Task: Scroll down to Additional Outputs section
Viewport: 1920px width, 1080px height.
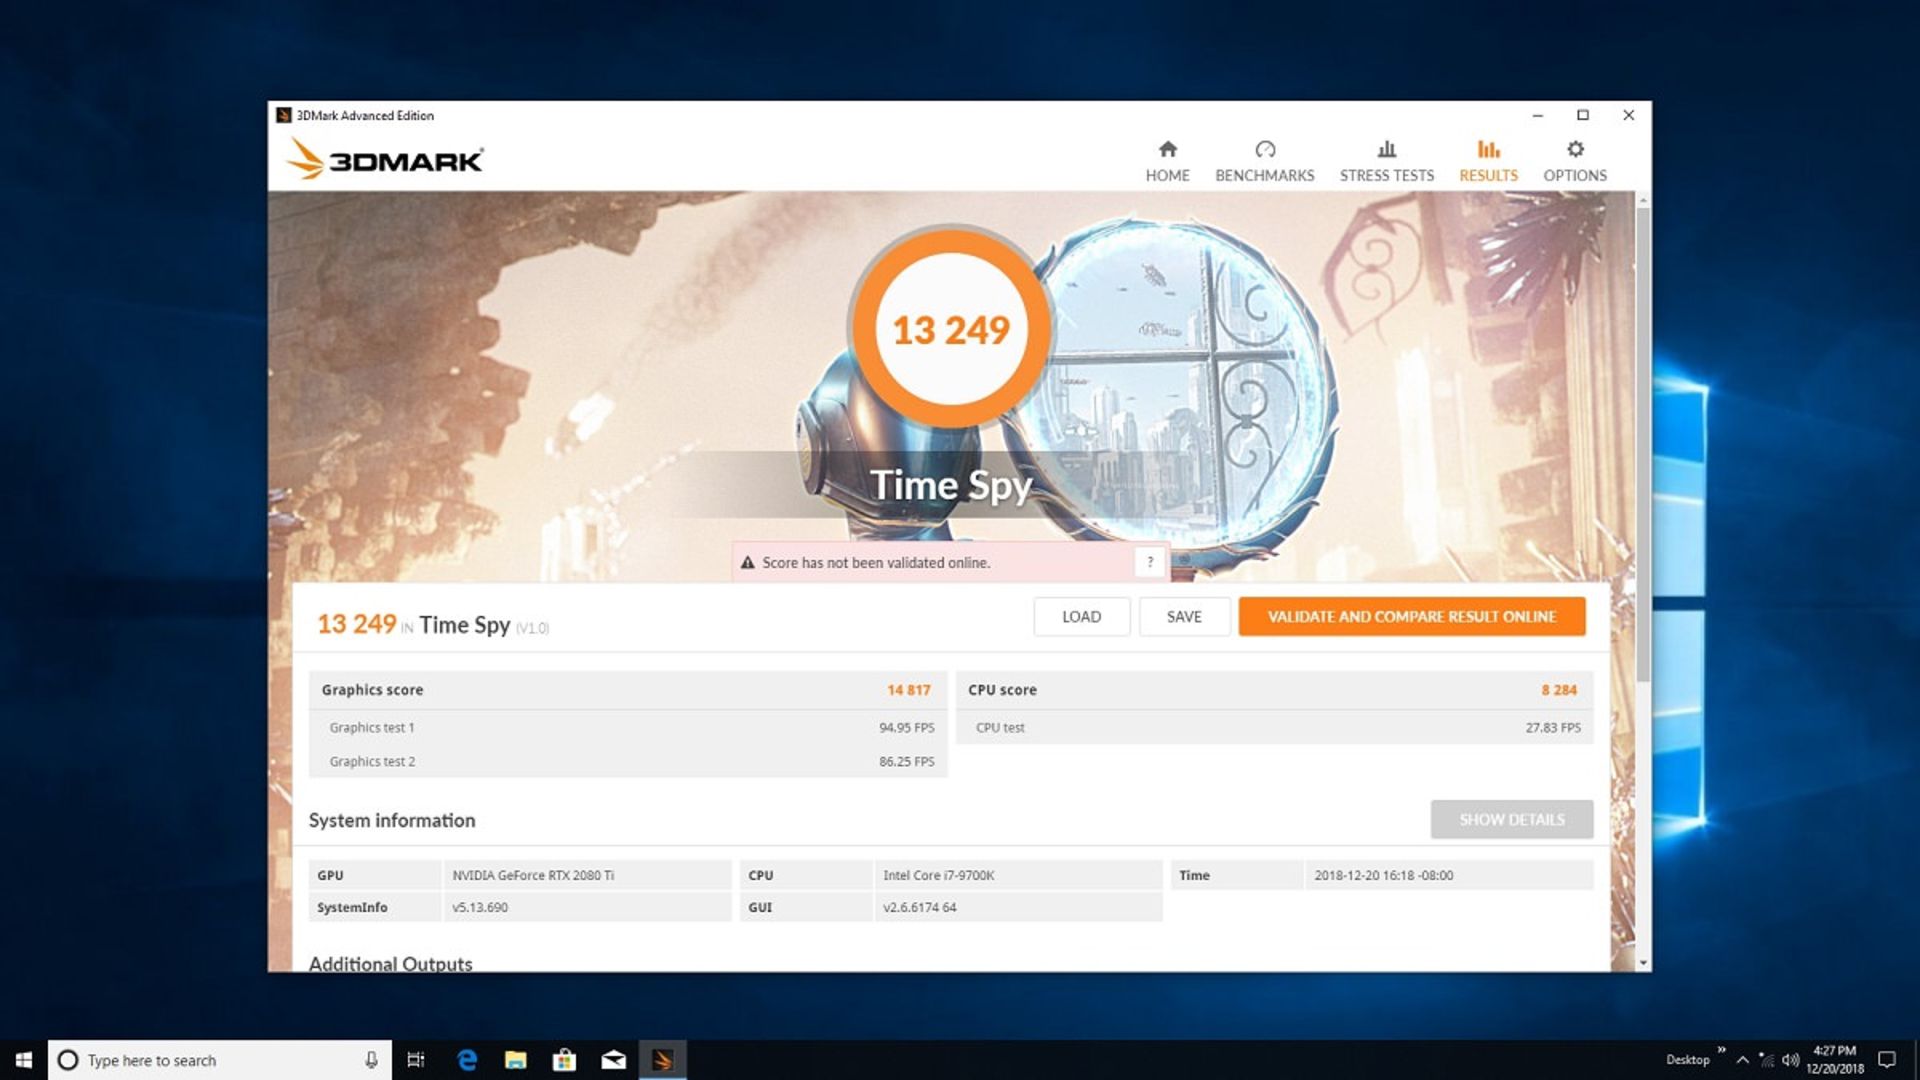Action: 390,961
